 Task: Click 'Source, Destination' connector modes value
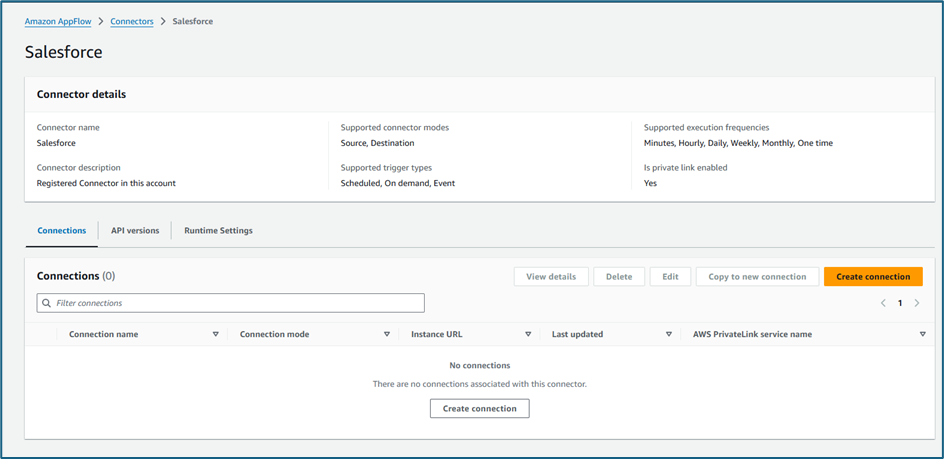tap(377, 143)
